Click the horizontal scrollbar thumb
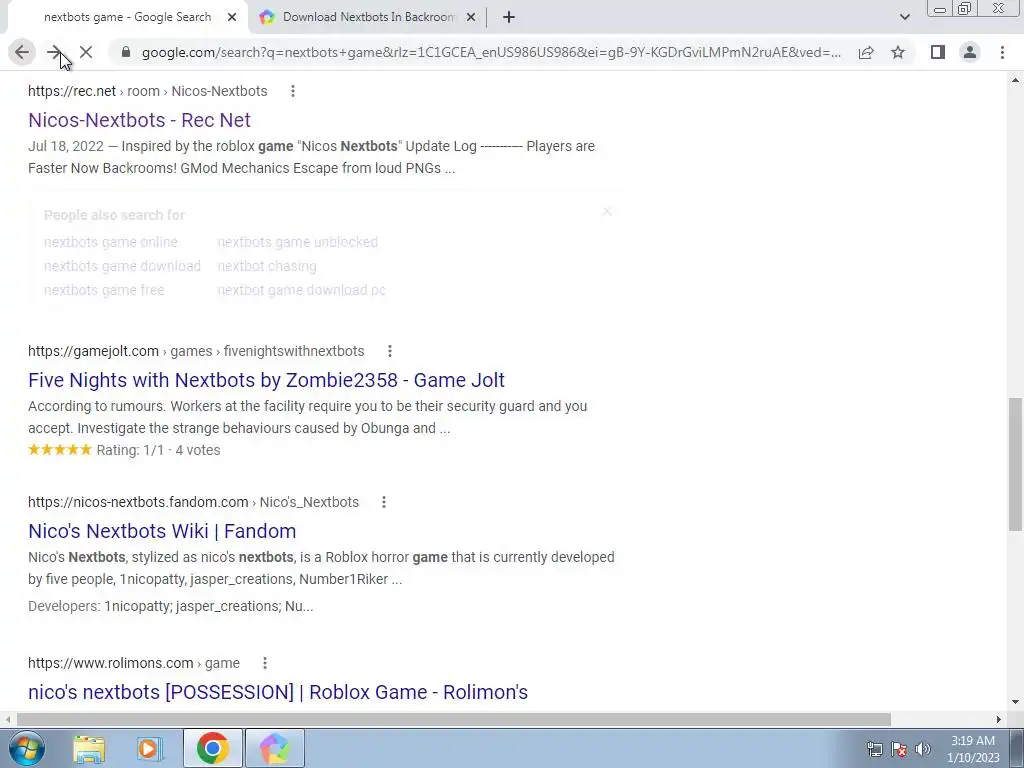This screenshot has height=768, width=1024. 454,719
